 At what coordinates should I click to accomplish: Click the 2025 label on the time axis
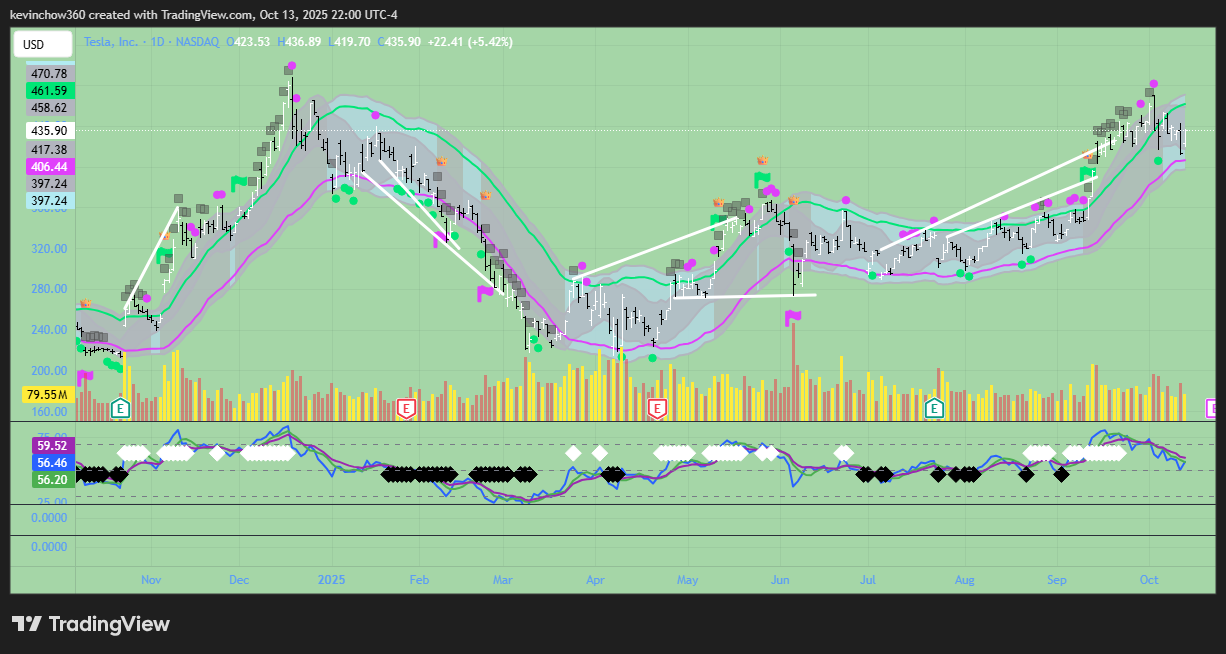(x=330, y=579)
